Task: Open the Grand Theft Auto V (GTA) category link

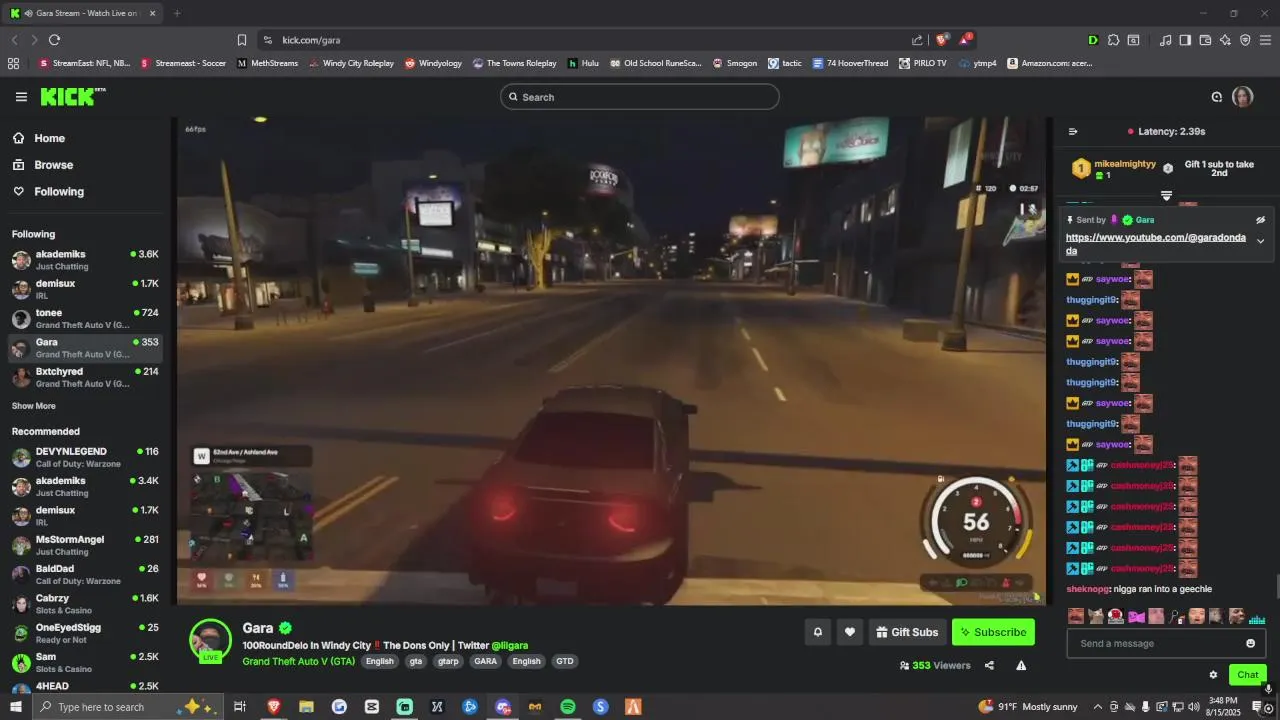Action: pyautogui.click(x=298, y=661)
